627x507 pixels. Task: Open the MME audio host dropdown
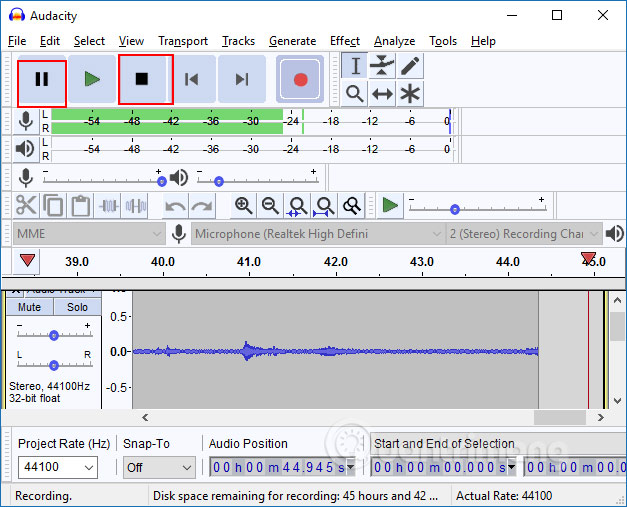88,234
